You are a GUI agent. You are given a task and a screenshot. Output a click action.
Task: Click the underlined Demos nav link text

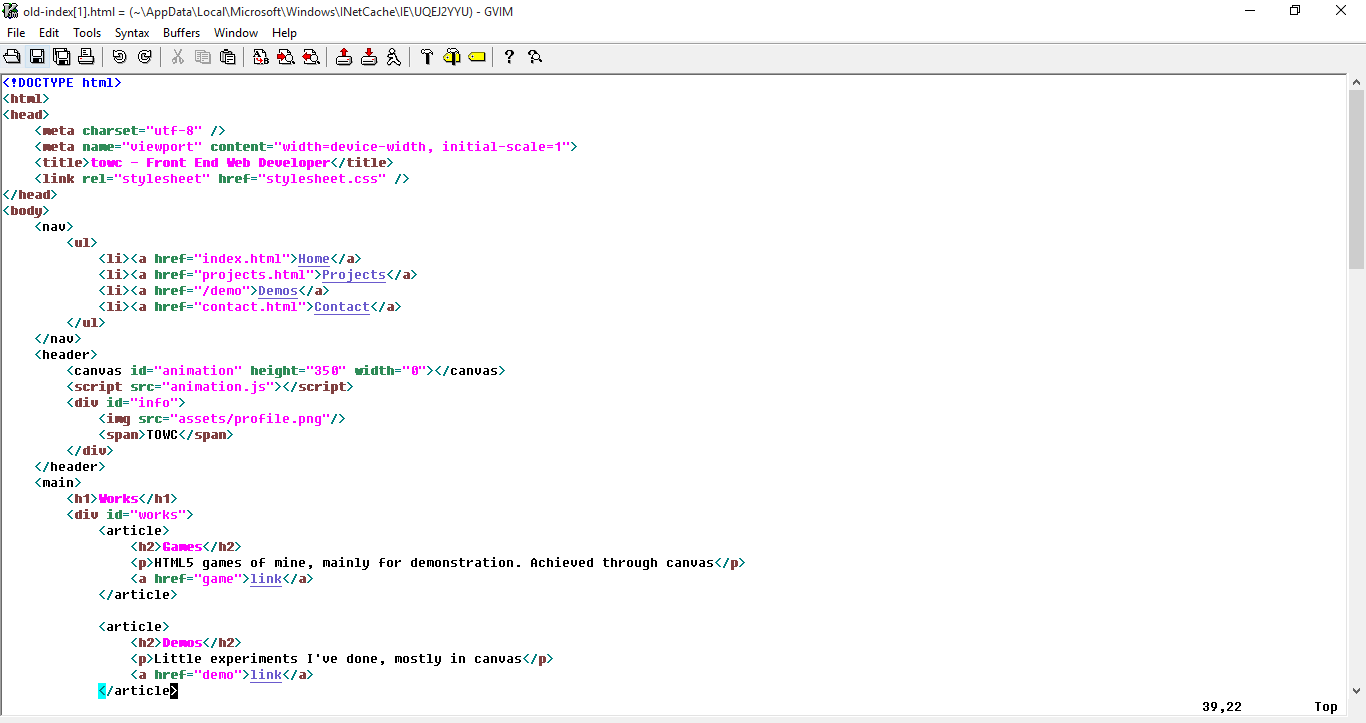(x=278, y=290)
